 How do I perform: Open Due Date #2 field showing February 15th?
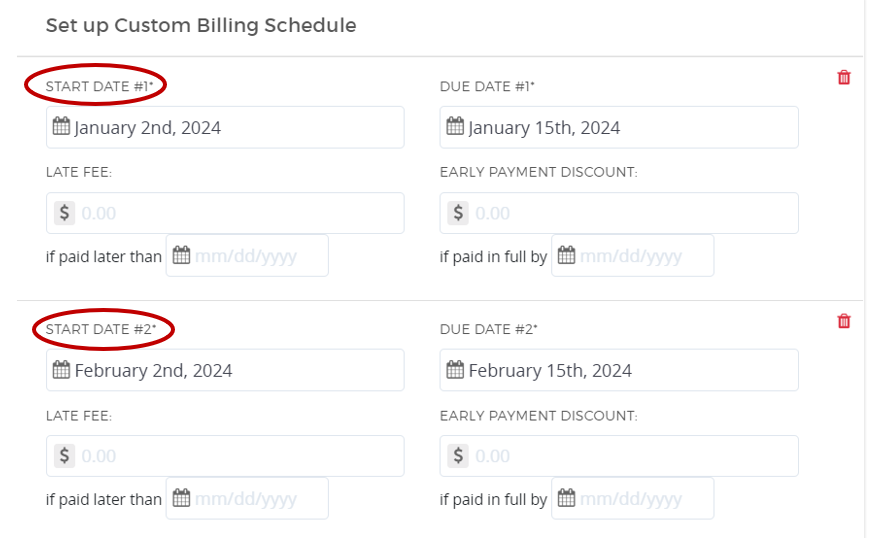coord(629,371)
